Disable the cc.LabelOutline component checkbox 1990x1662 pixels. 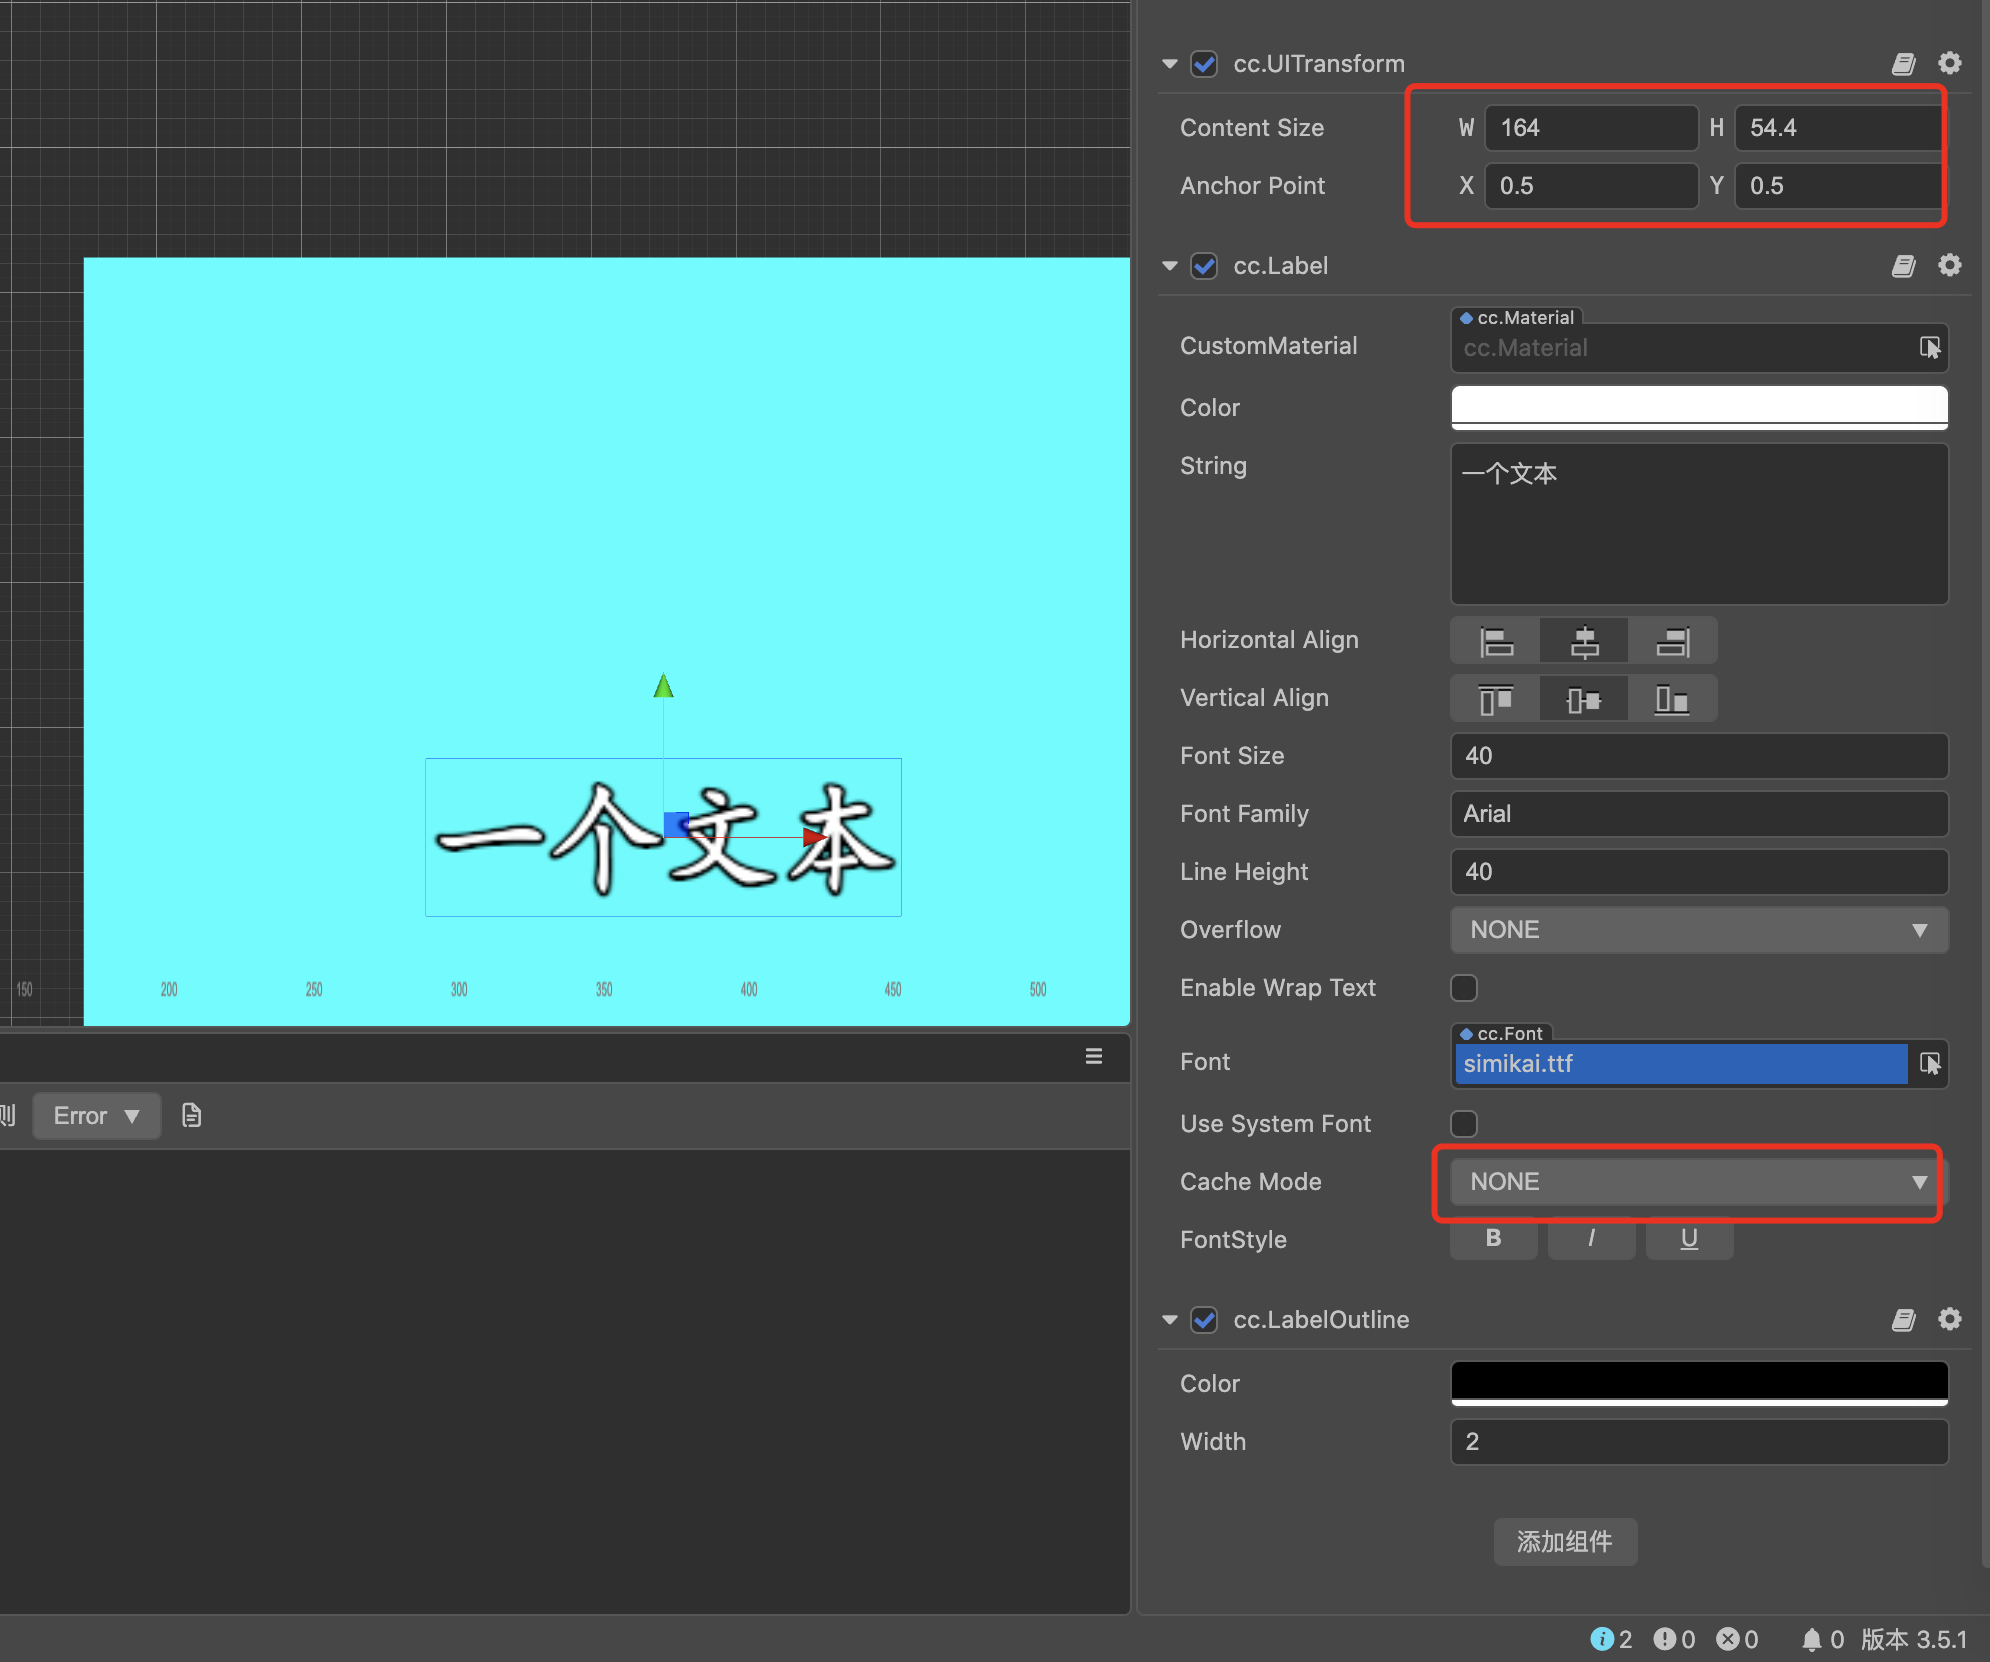tap(1204, 1320)
